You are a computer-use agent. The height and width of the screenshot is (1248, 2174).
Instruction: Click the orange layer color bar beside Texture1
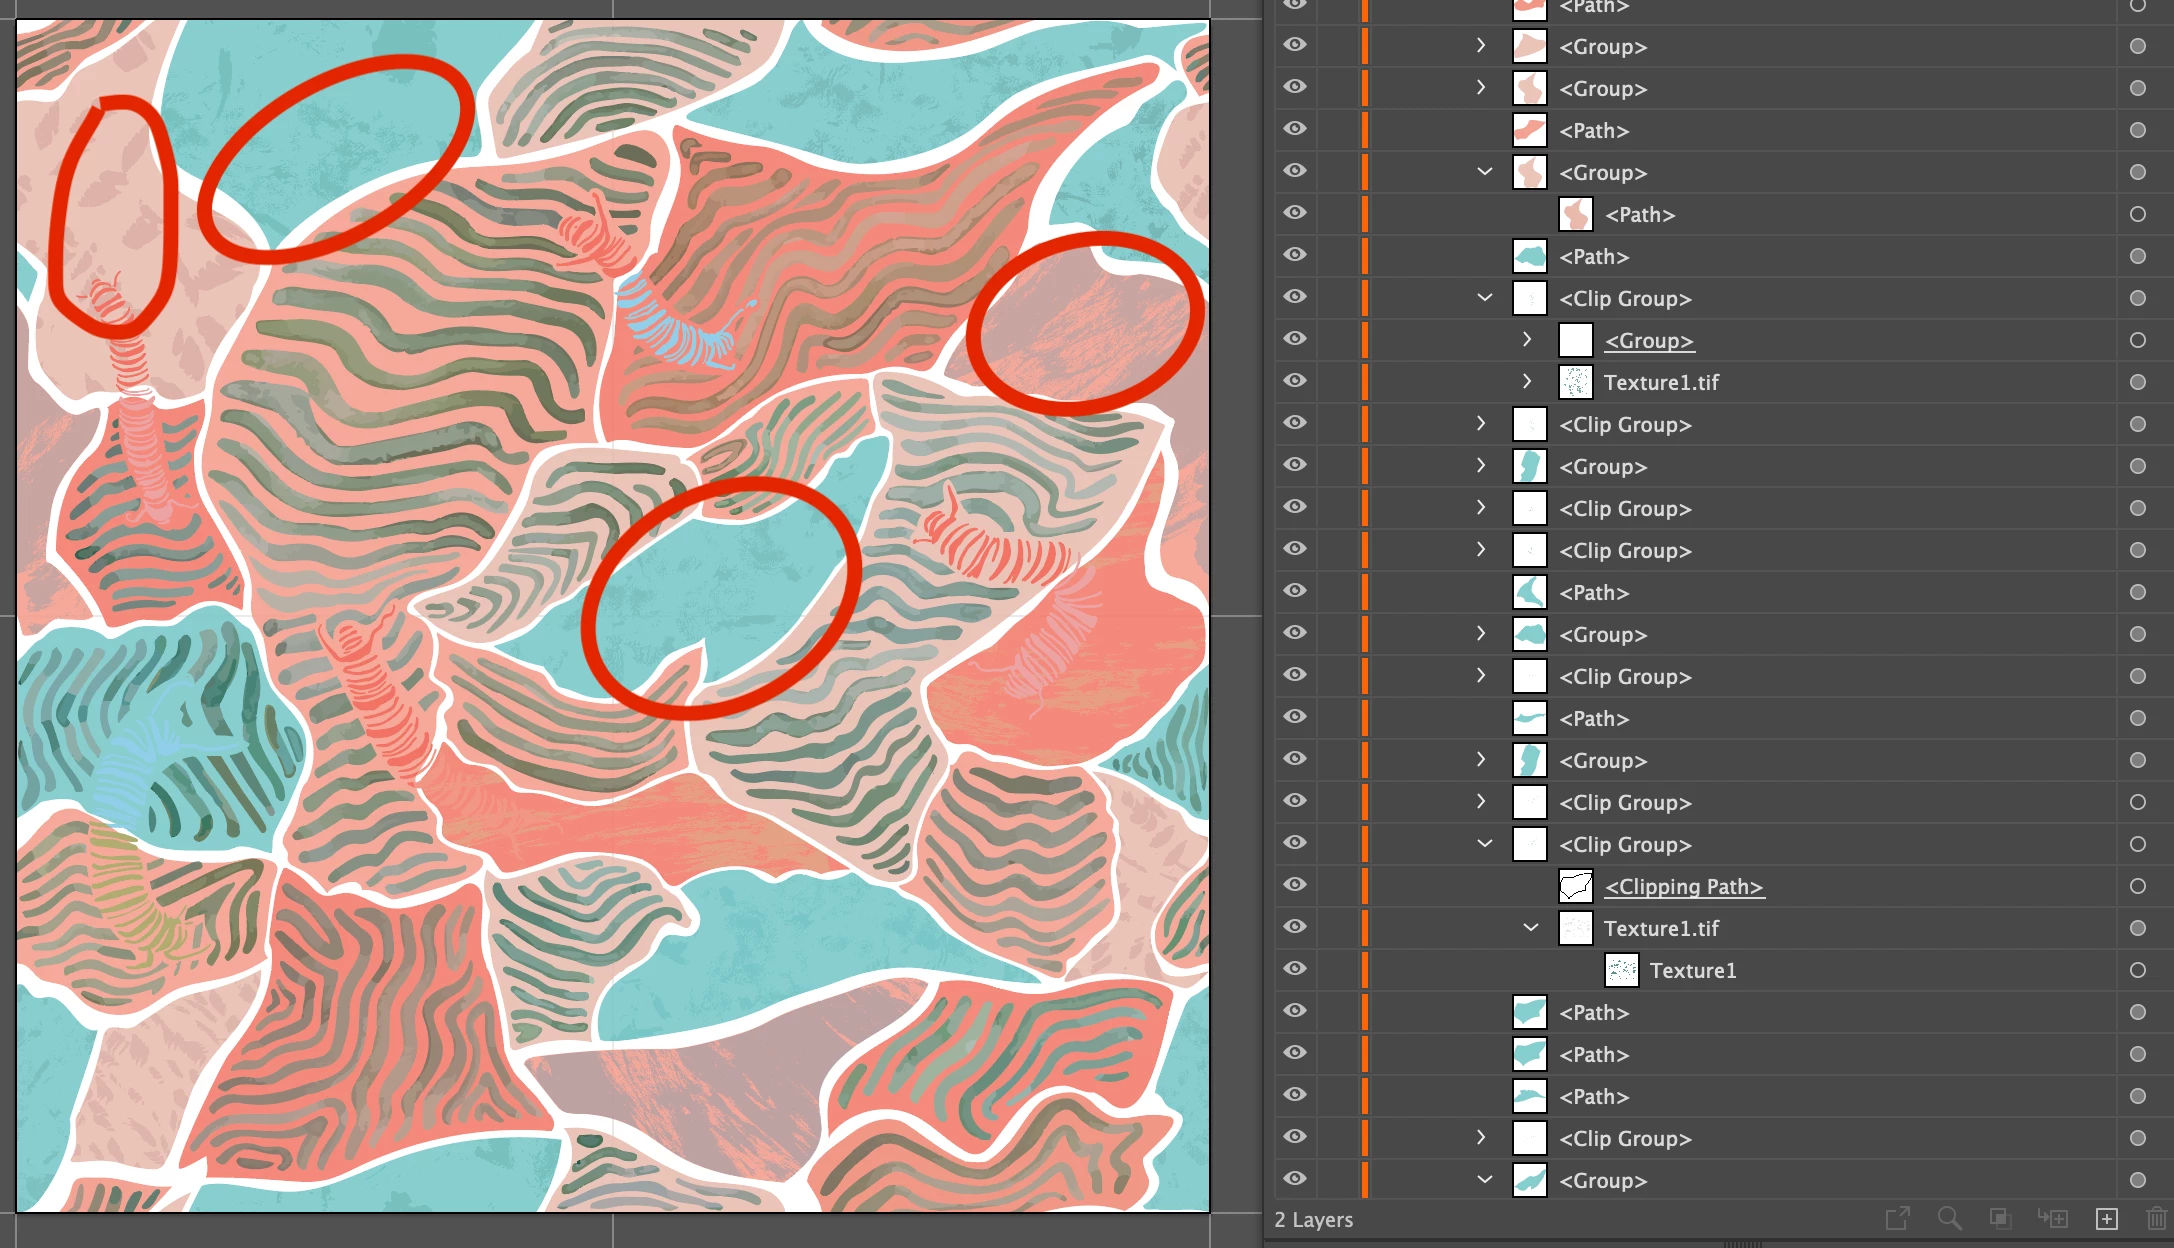click(x=1365, y=970)
